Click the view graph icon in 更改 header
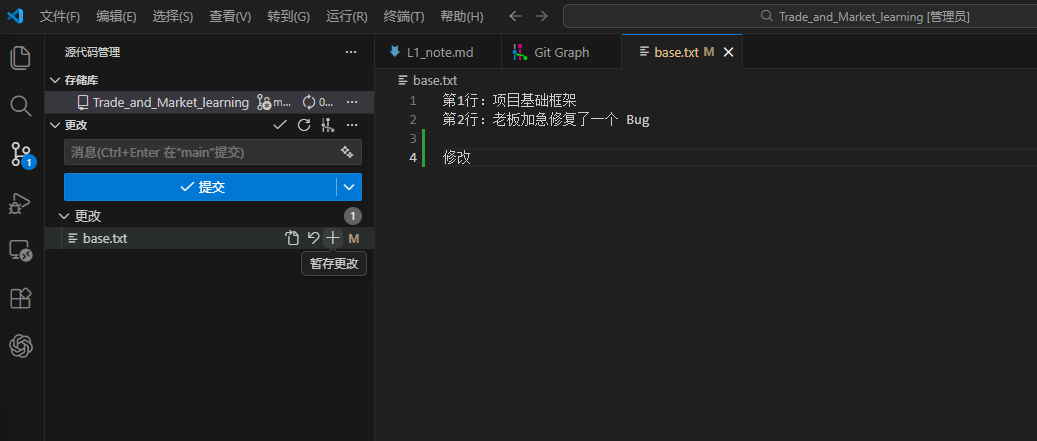 tap(327, 125)
